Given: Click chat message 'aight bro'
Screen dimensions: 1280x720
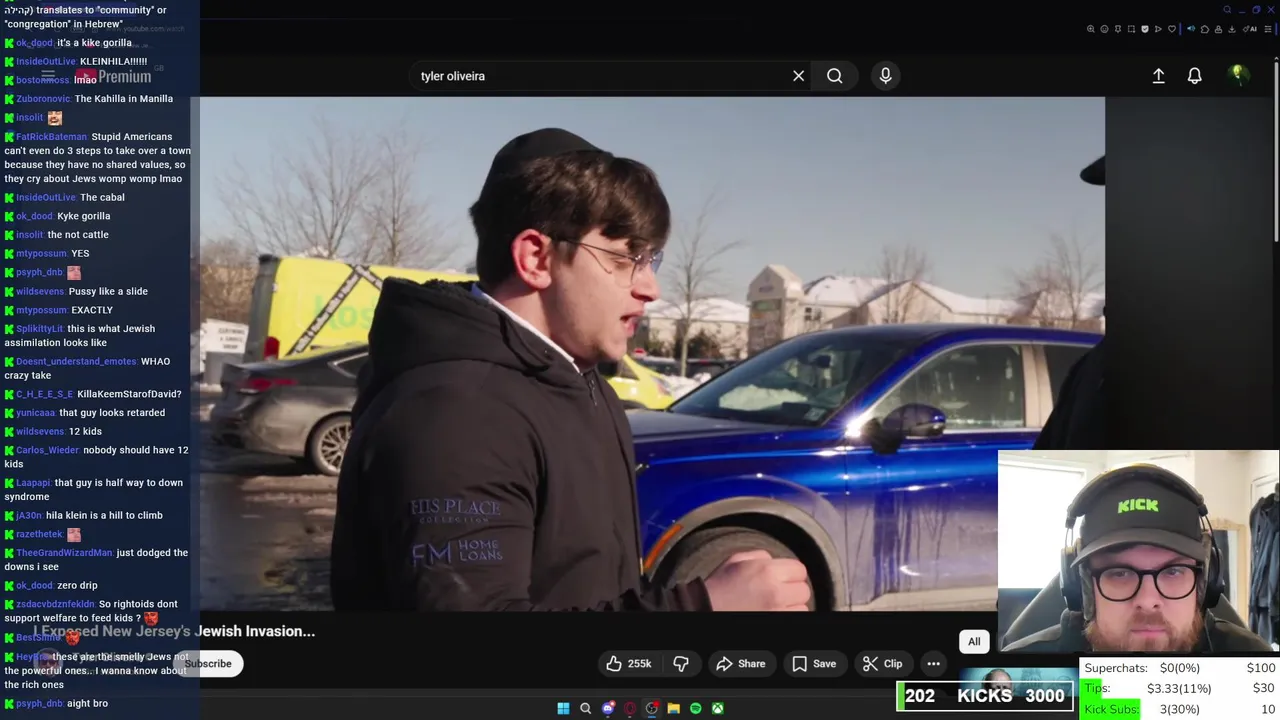Looking at the screenshot, I should tap(87, 704).
